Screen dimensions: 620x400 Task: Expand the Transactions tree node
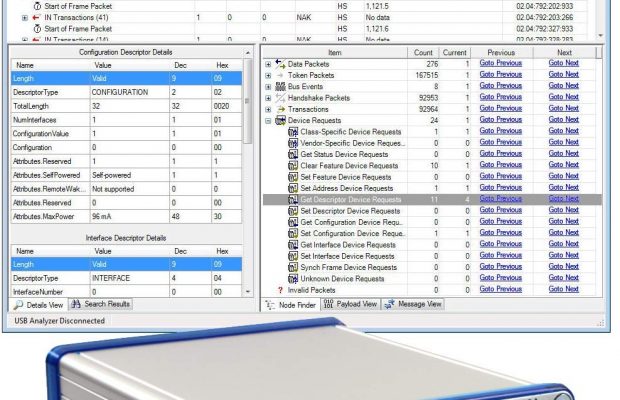tap(268, 109)
